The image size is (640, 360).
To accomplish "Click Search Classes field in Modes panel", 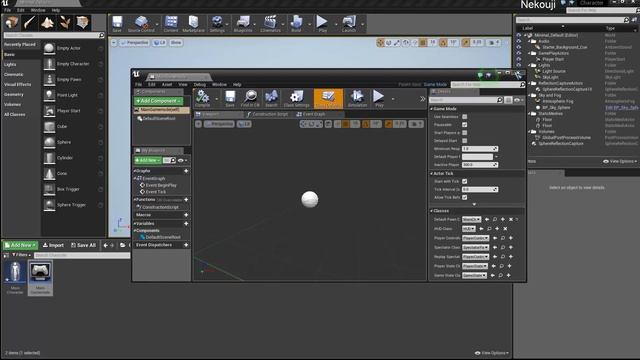I will 54,36.
